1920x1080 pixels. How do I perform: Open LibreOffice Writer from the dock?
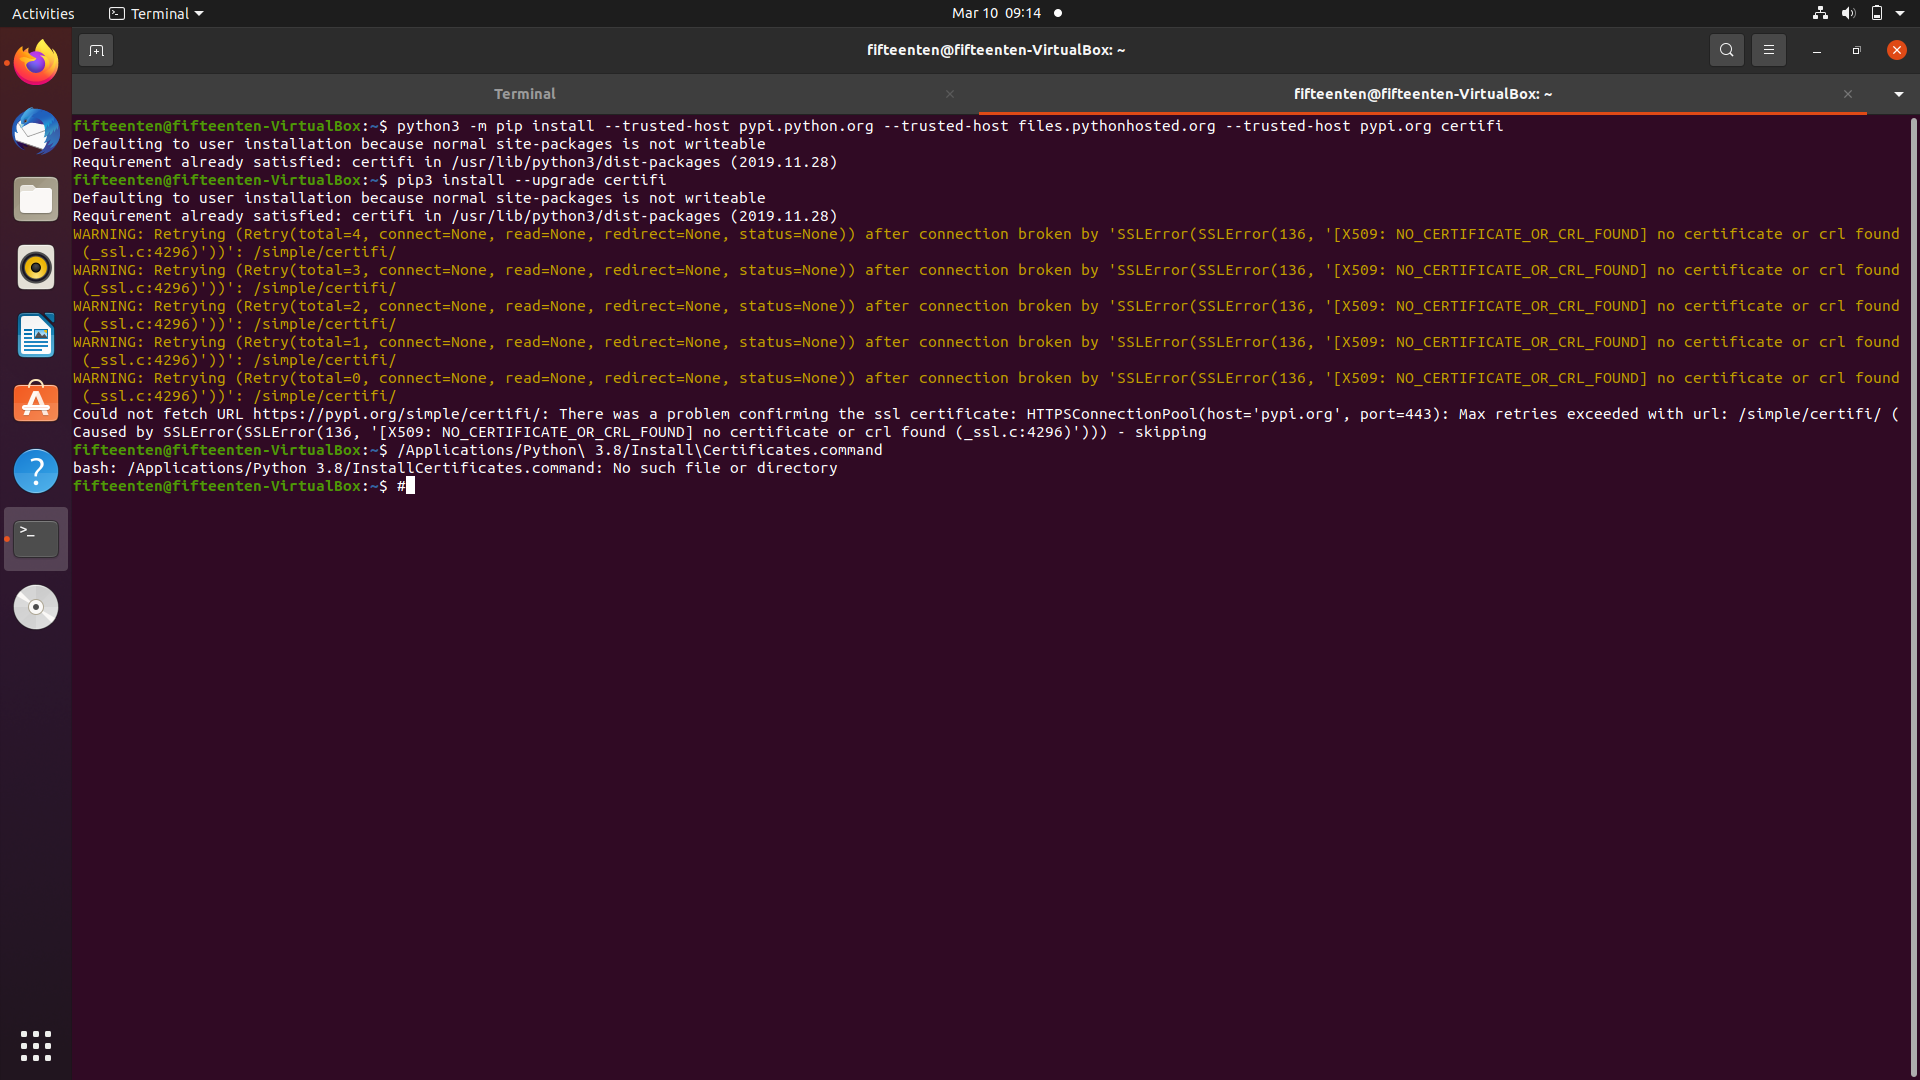pyautogui.click(x=36, y=335)
